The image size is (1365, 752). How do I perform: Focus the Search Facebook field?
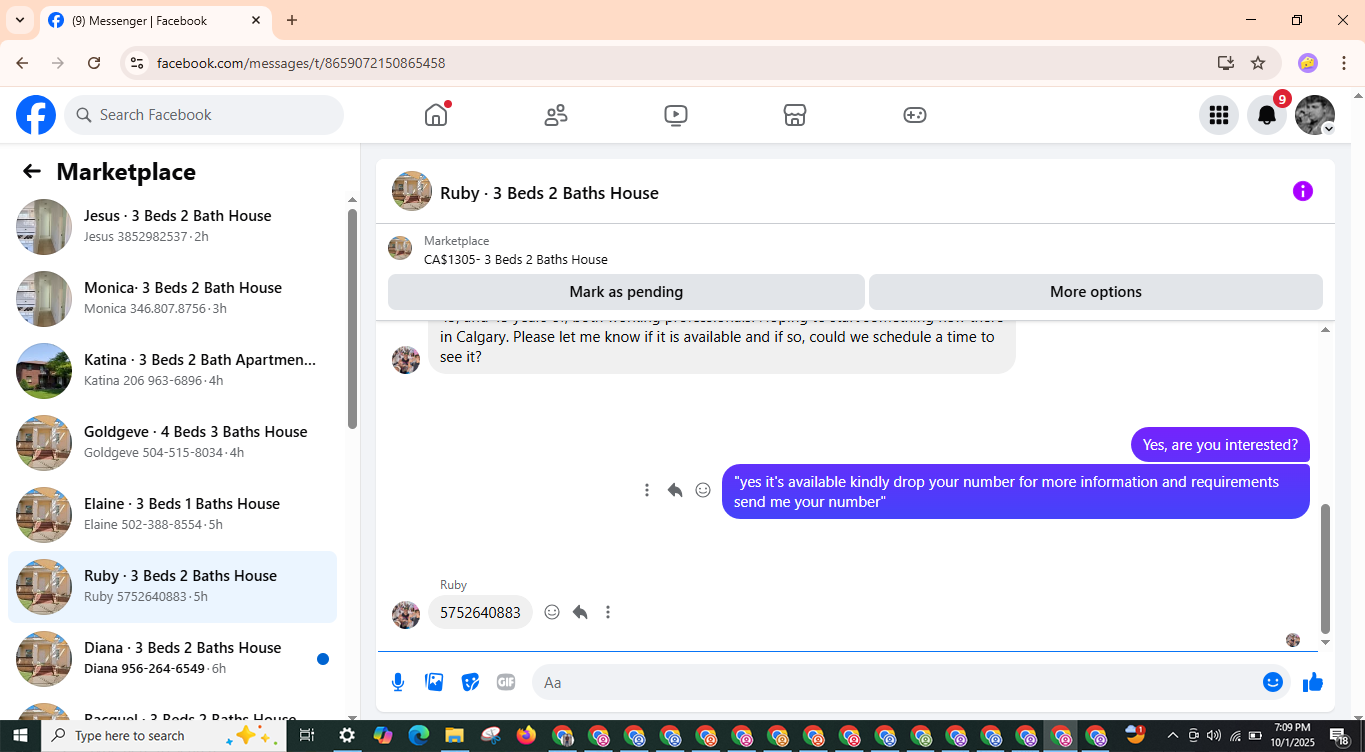pos(204,115)
